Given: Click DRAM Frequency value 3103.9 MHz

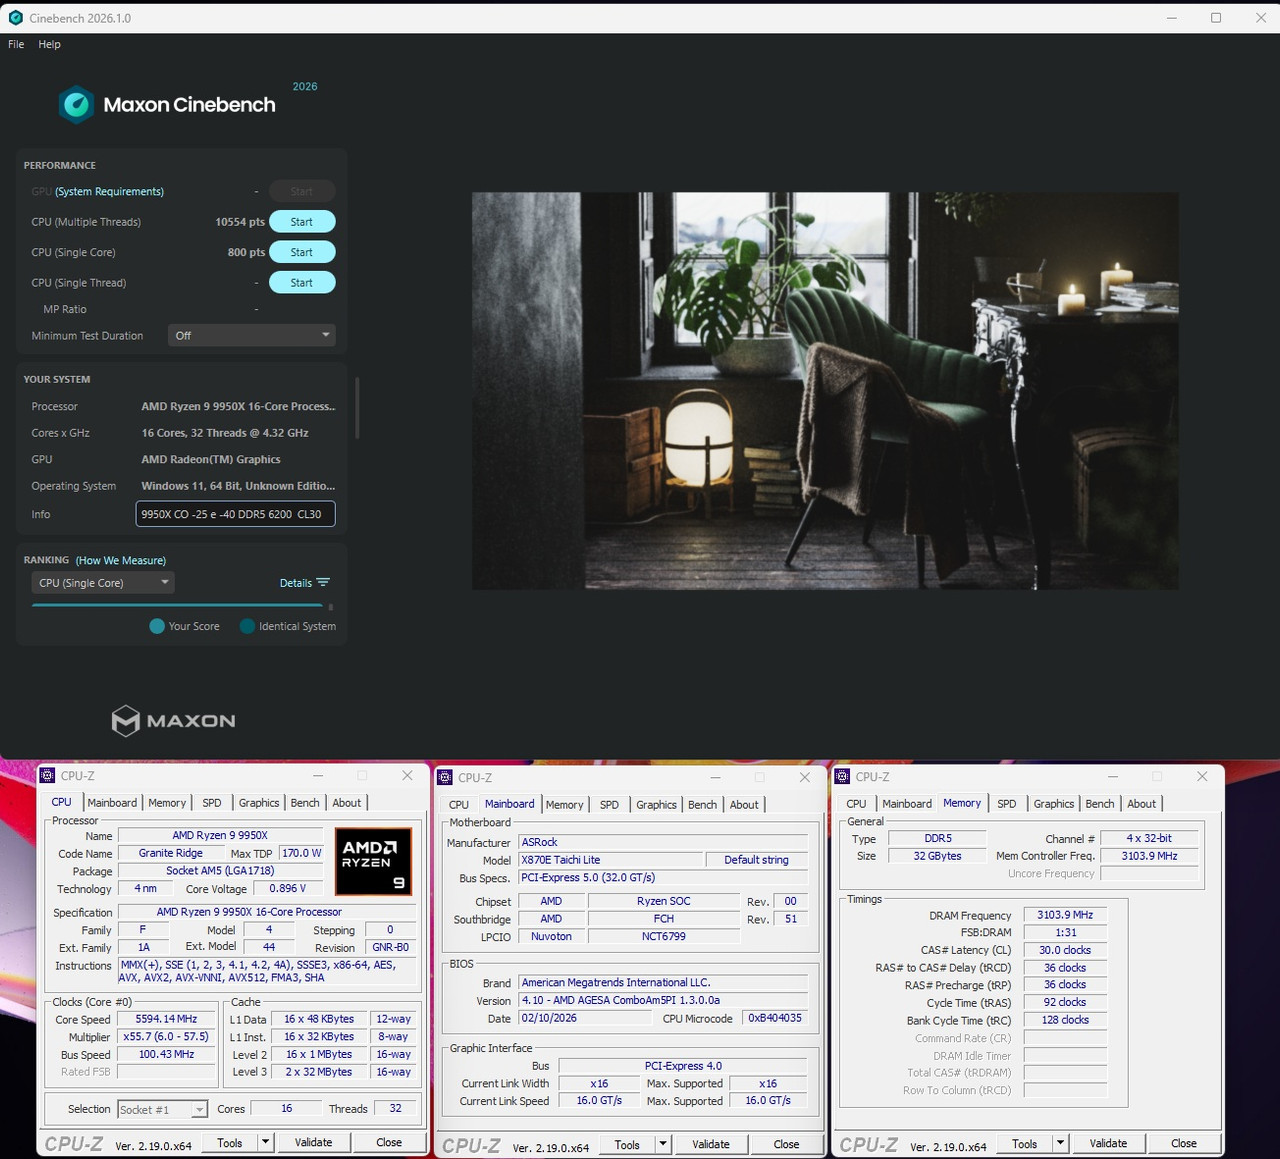Looking at the screenshot, I should (1065, 915).
